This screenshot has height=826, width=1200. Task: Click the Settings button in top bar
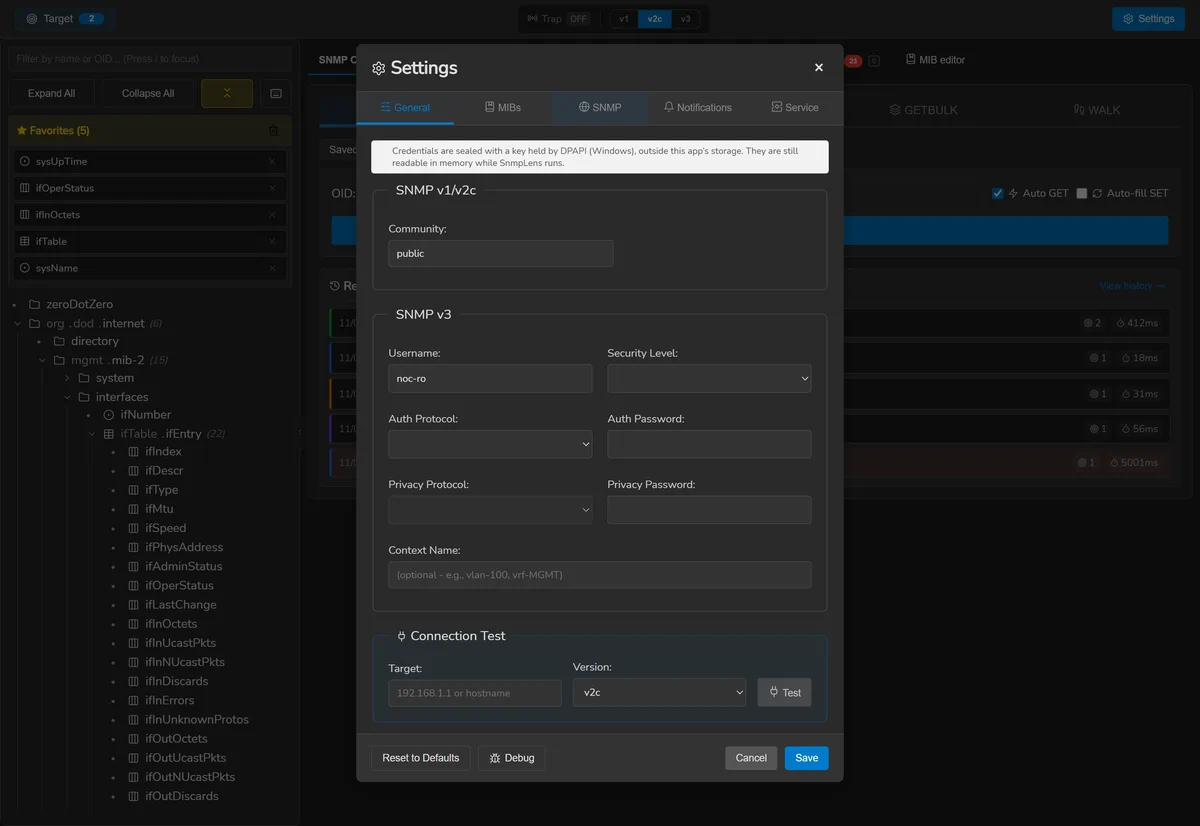1148,19
